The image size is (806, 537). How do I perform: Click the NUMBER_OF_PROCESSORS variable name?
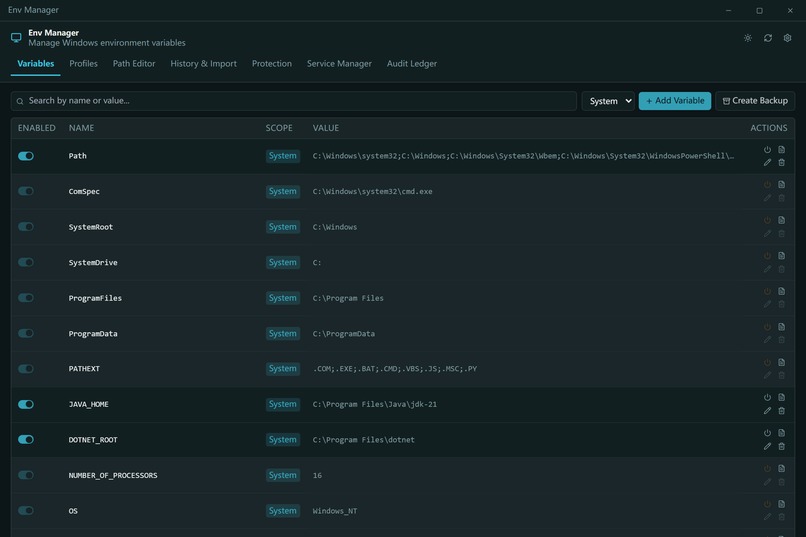click(113, 475)
